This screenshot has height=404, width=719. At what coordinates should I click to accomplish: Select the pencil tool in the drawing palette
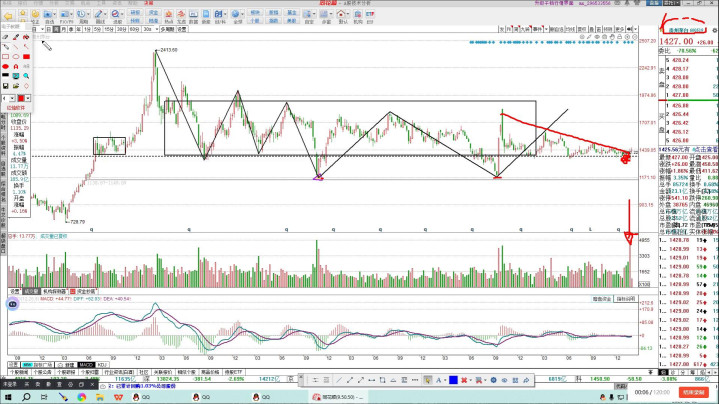tap(8, 47)
